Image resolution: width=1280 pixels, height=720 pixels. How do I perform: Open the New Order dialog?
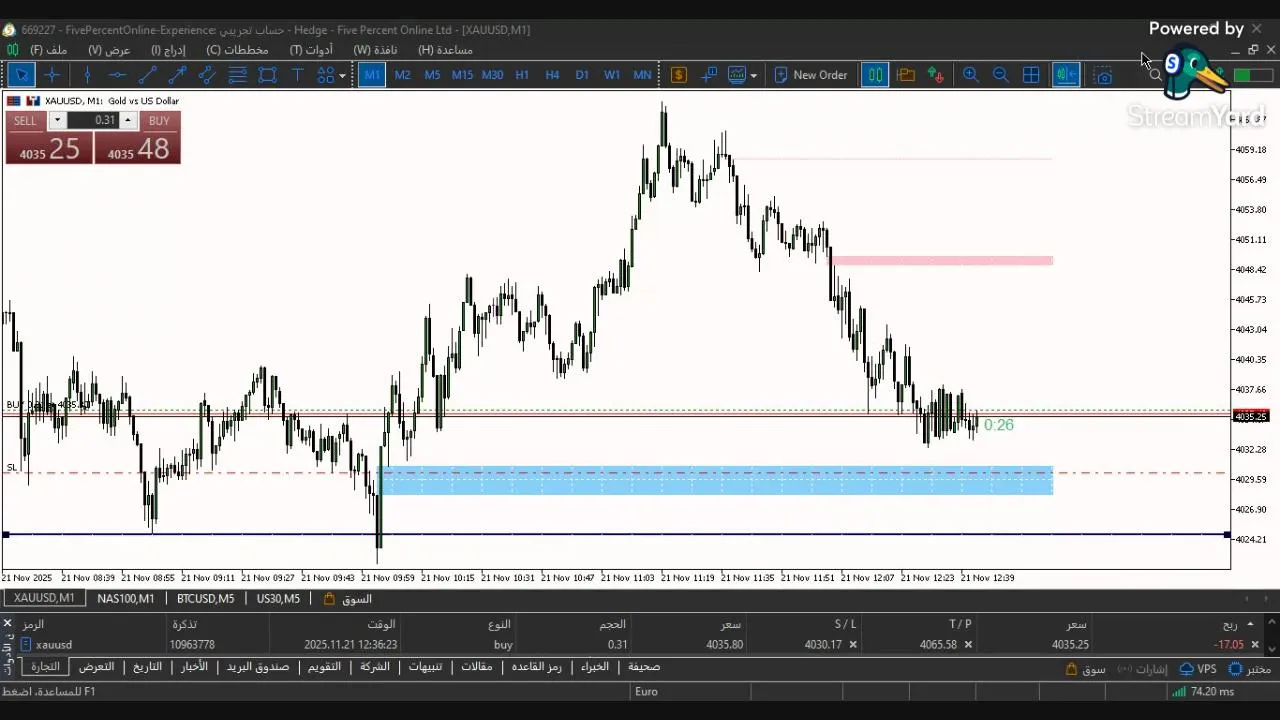[811, 75]
